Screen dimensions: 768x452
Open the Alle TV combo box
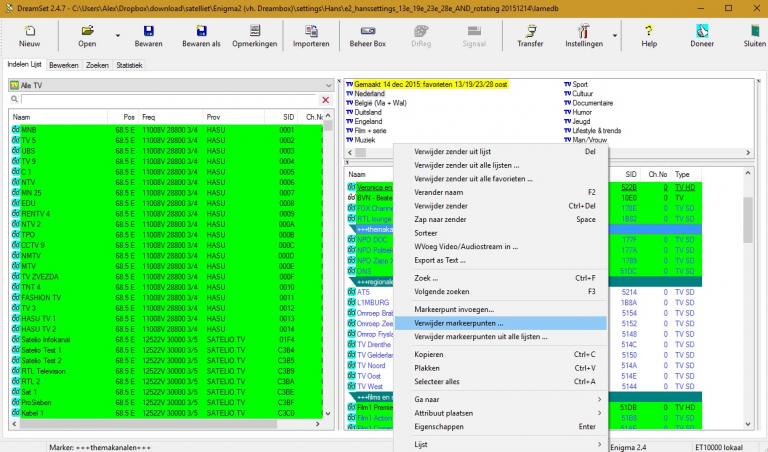pos(170,86)
